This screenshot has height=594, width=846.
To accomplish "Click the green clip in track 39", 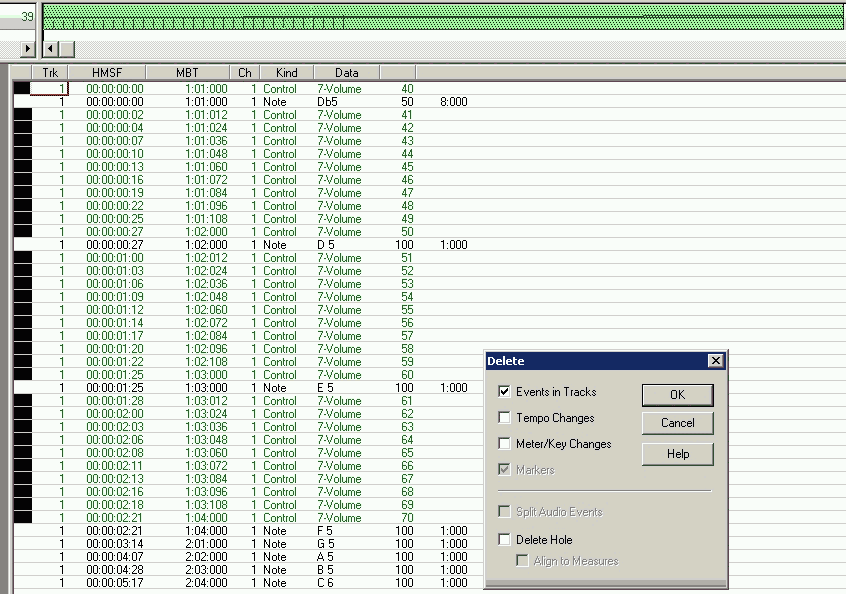I will (x=440, y=17).
